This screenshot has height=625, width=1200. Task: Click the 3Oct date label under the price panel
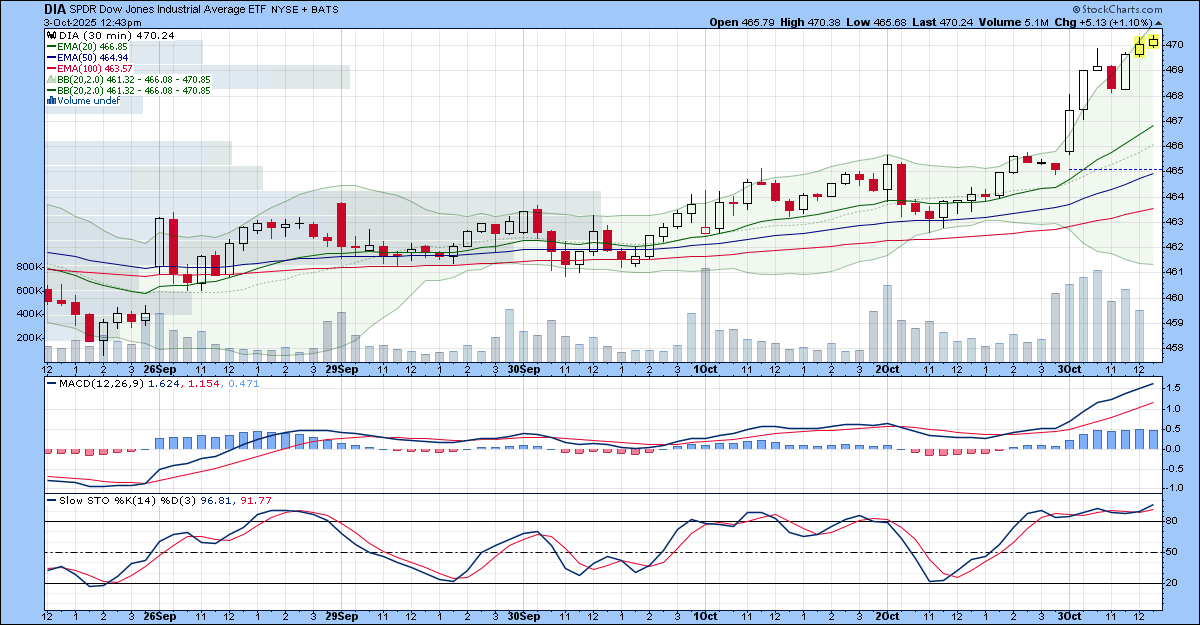(1068, 369)
